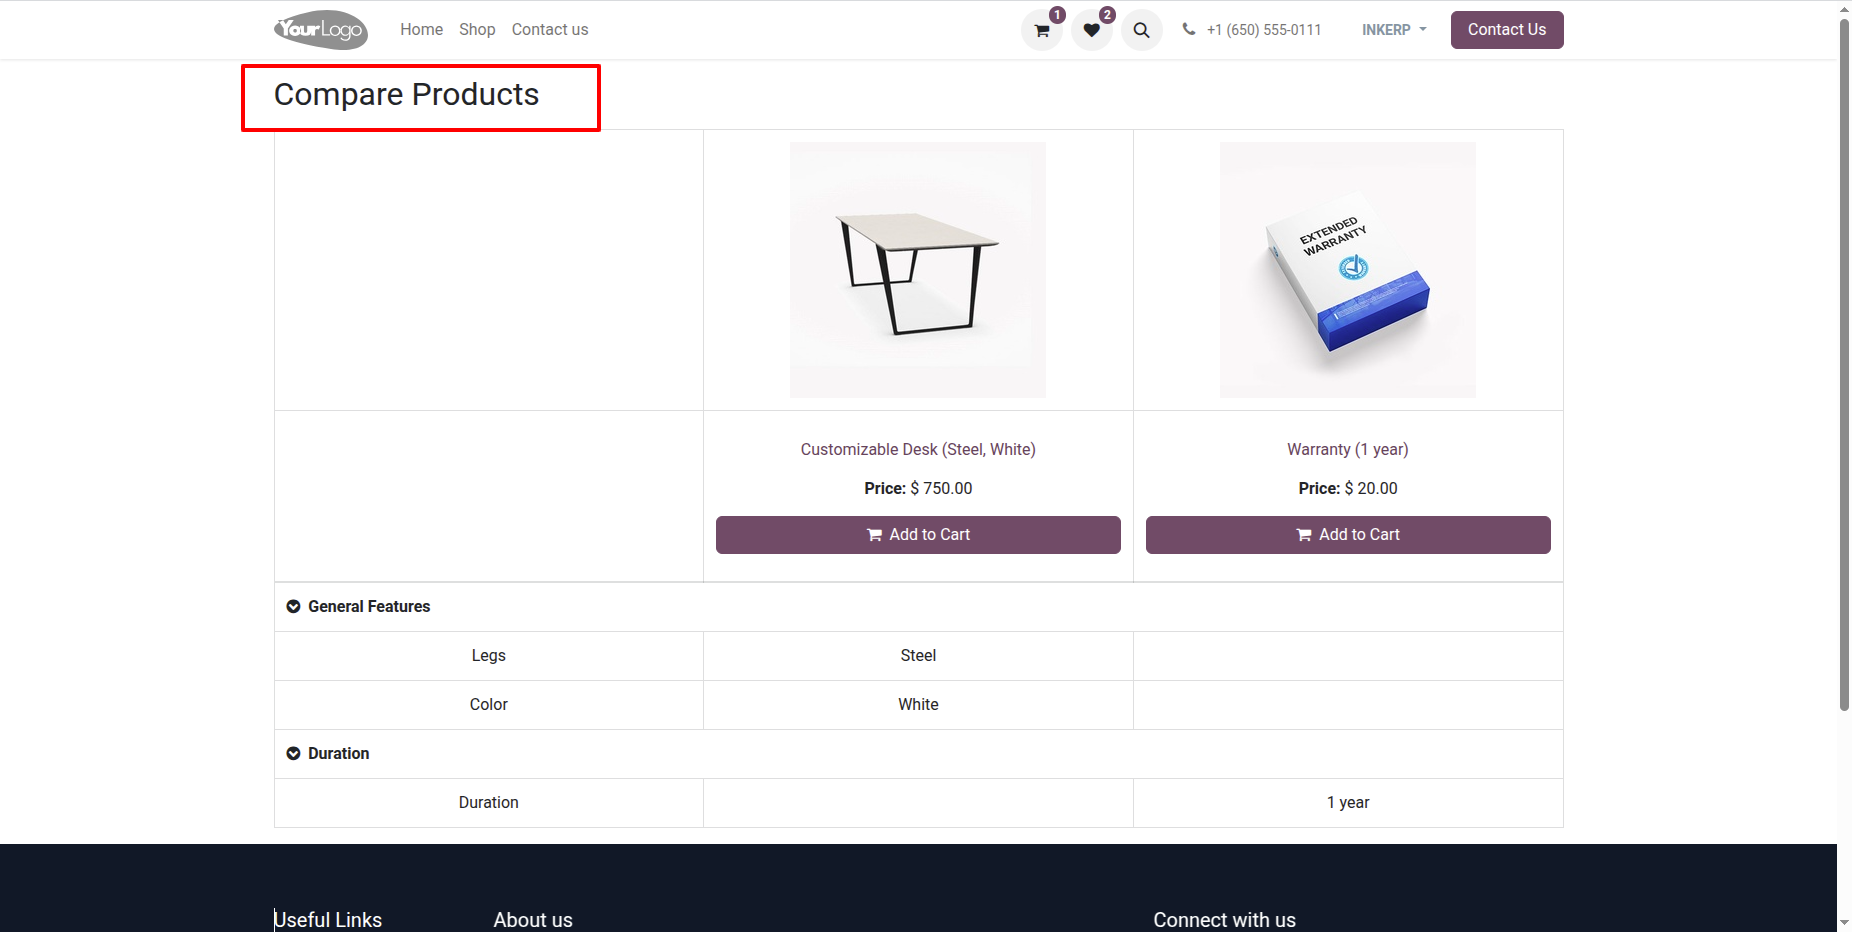Click the purple Contact Us button
The image size is (1852, 932).
[x=1507, y=30]
